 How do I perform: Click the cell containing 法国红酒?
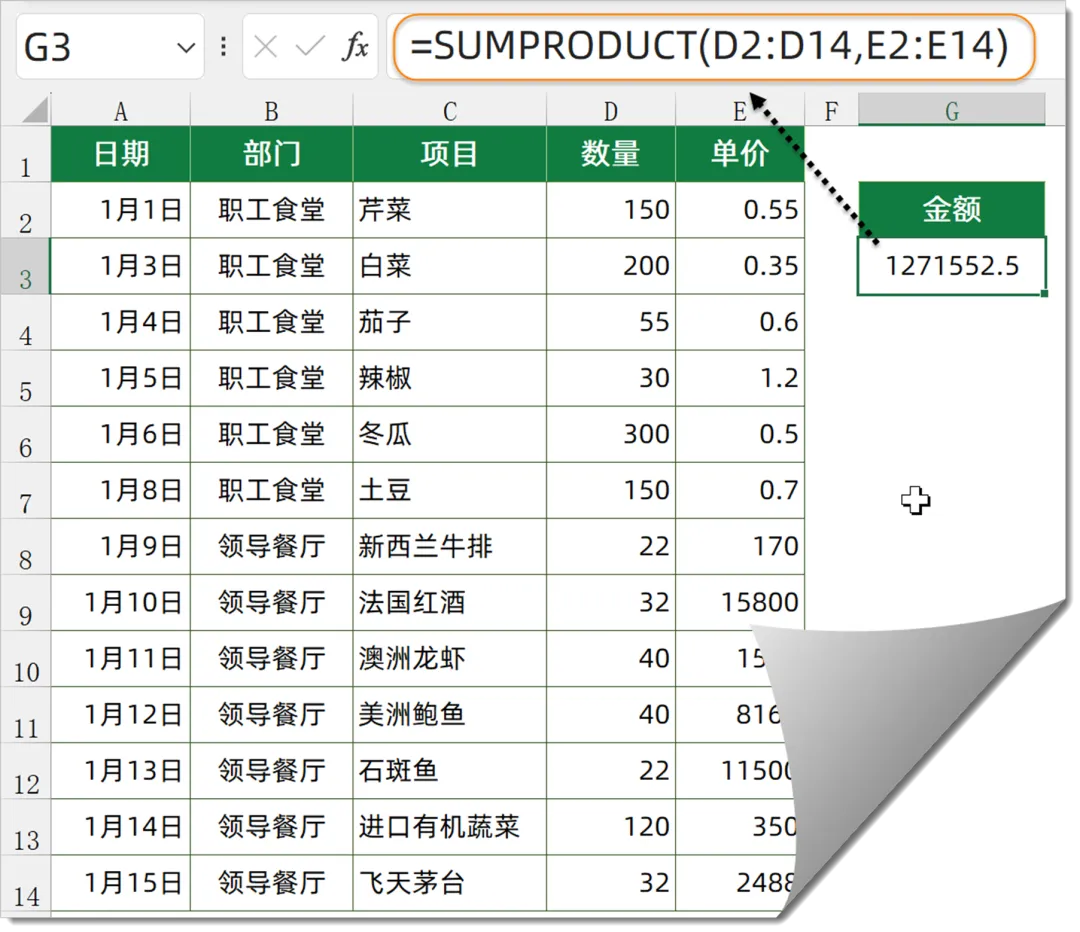[449, 603]
